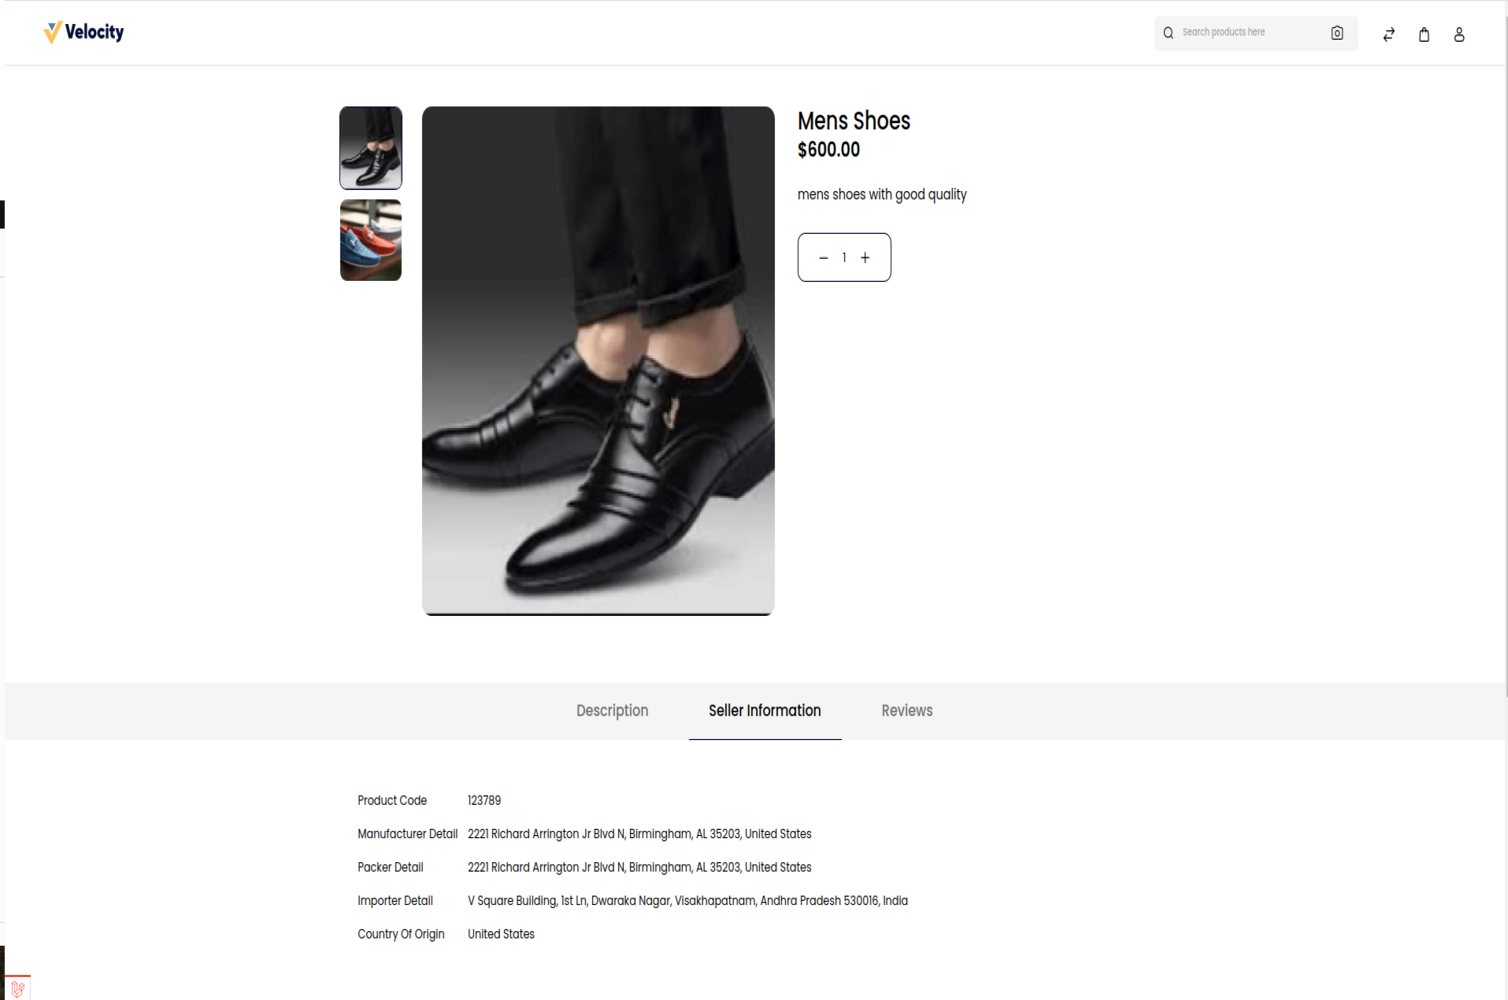This screenshot has height=1000, width=1508.
Task: Click the Velocity logo
Action: click(x=84, y=33)
